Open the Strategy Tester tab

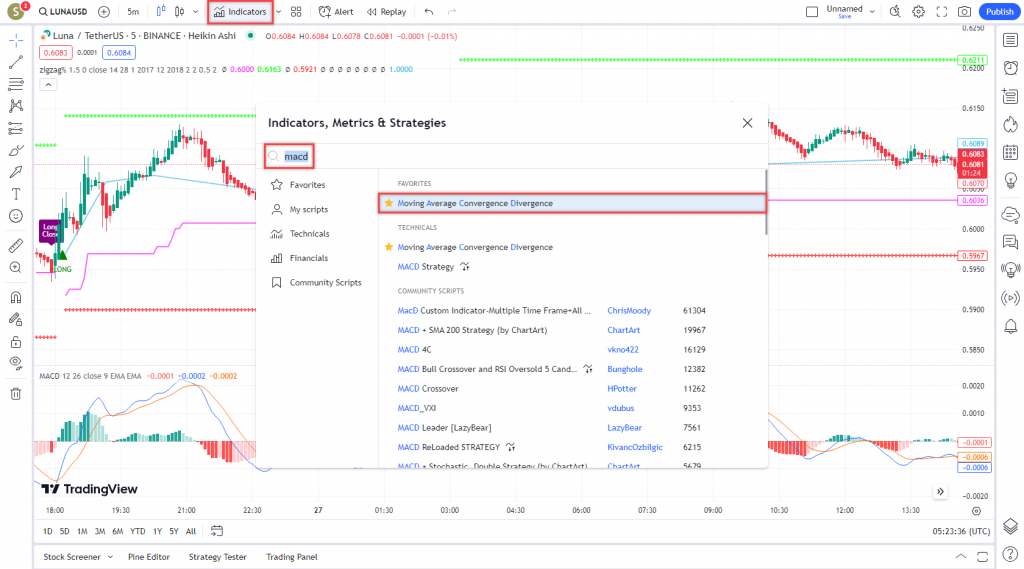pyautogui.click(x=217, y=557)
